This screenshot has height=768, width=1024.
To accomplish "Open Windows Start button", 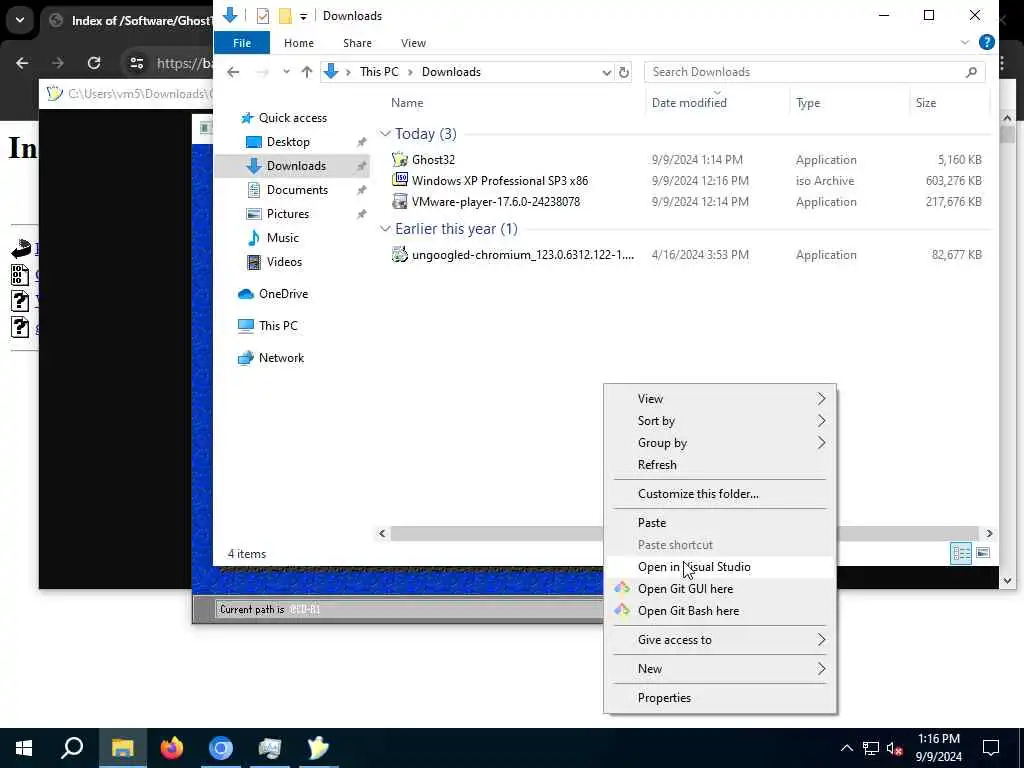I will [24, 748].
